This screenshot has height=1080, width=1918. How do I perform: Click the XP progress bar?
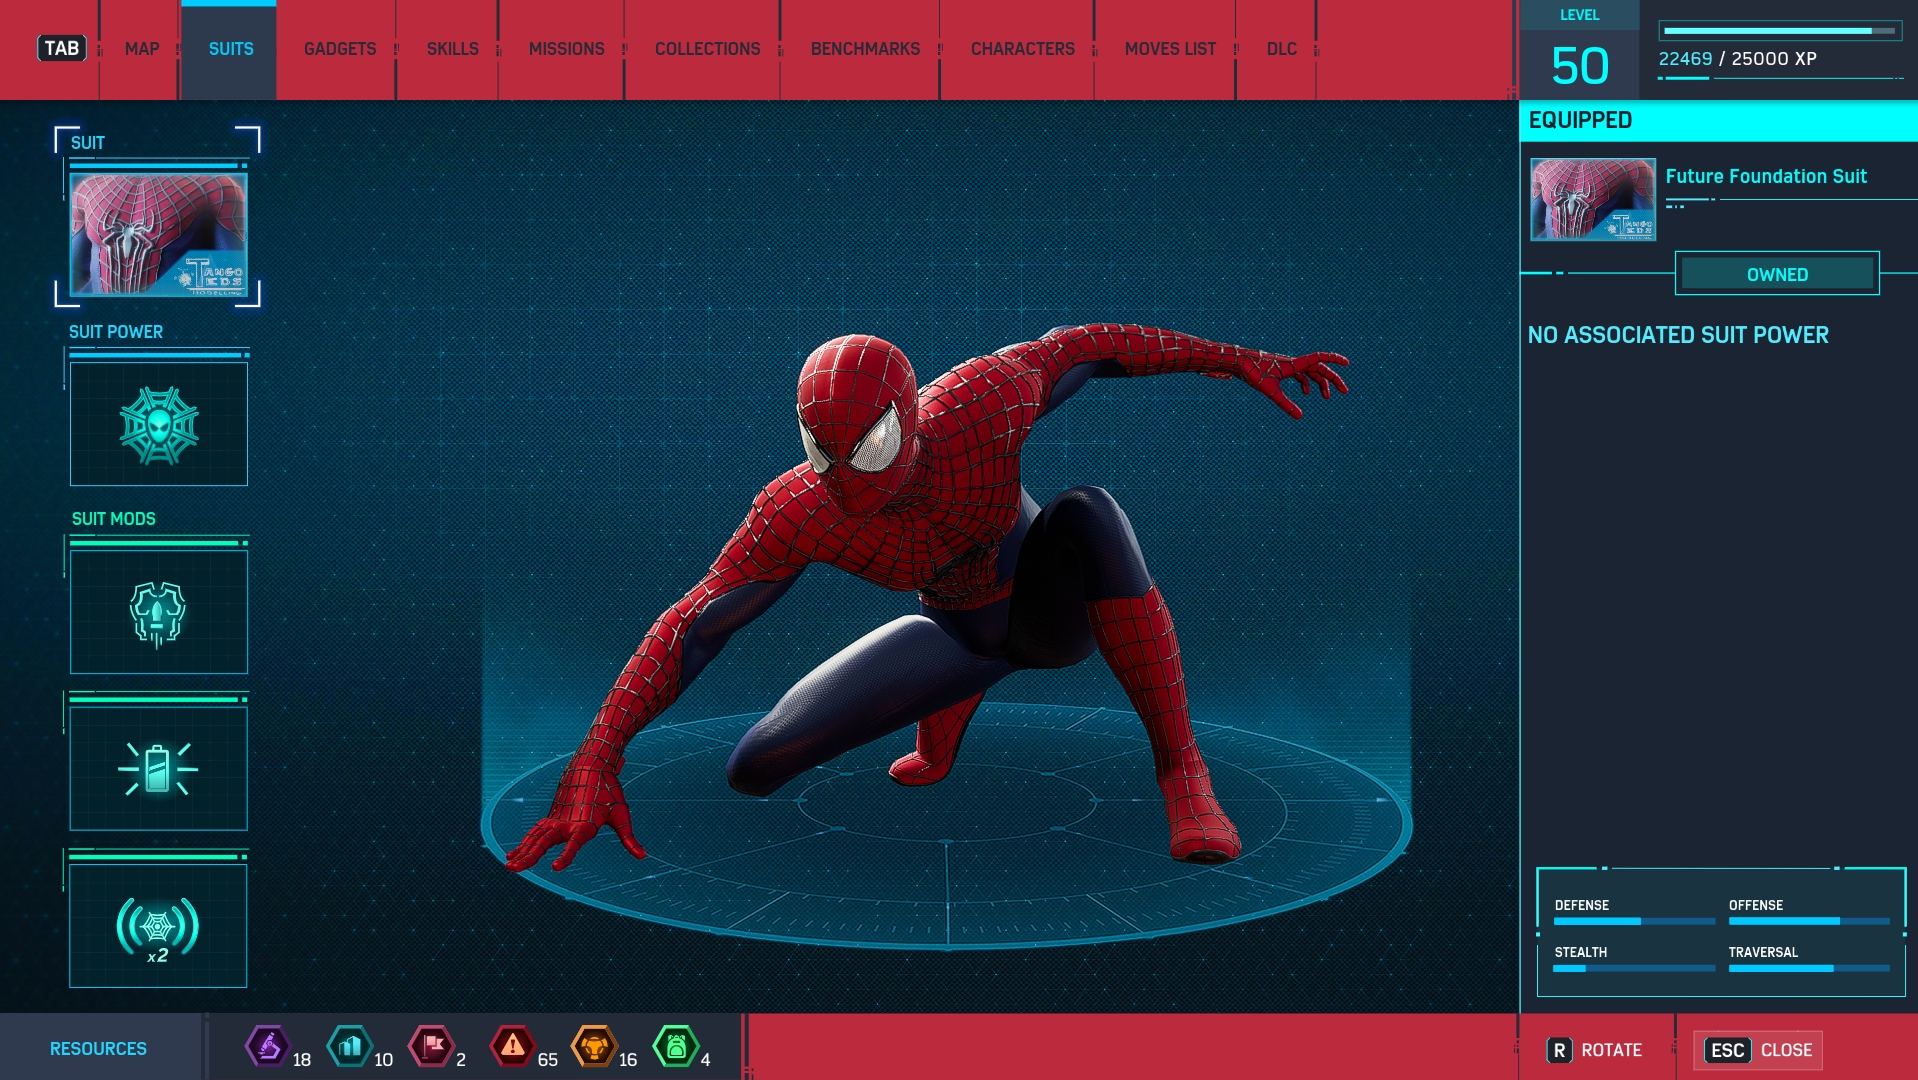point(1779,31)
